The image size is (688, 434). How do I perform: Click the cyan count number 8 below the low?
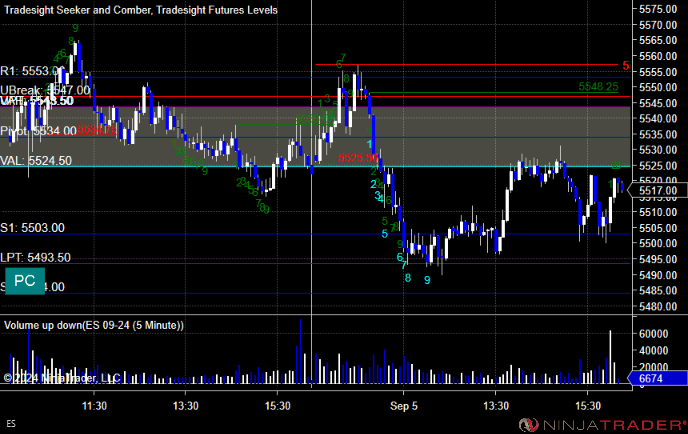click(408, 278)
